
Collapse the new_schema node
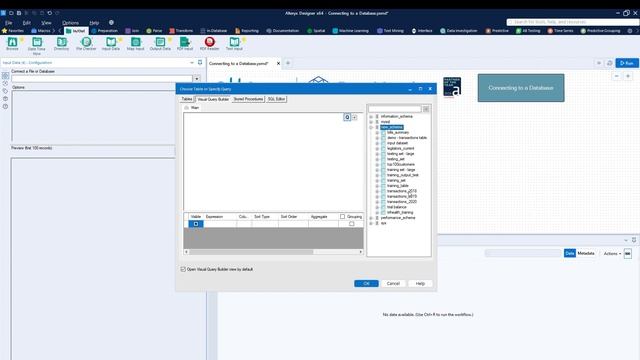tap(371, 127)
